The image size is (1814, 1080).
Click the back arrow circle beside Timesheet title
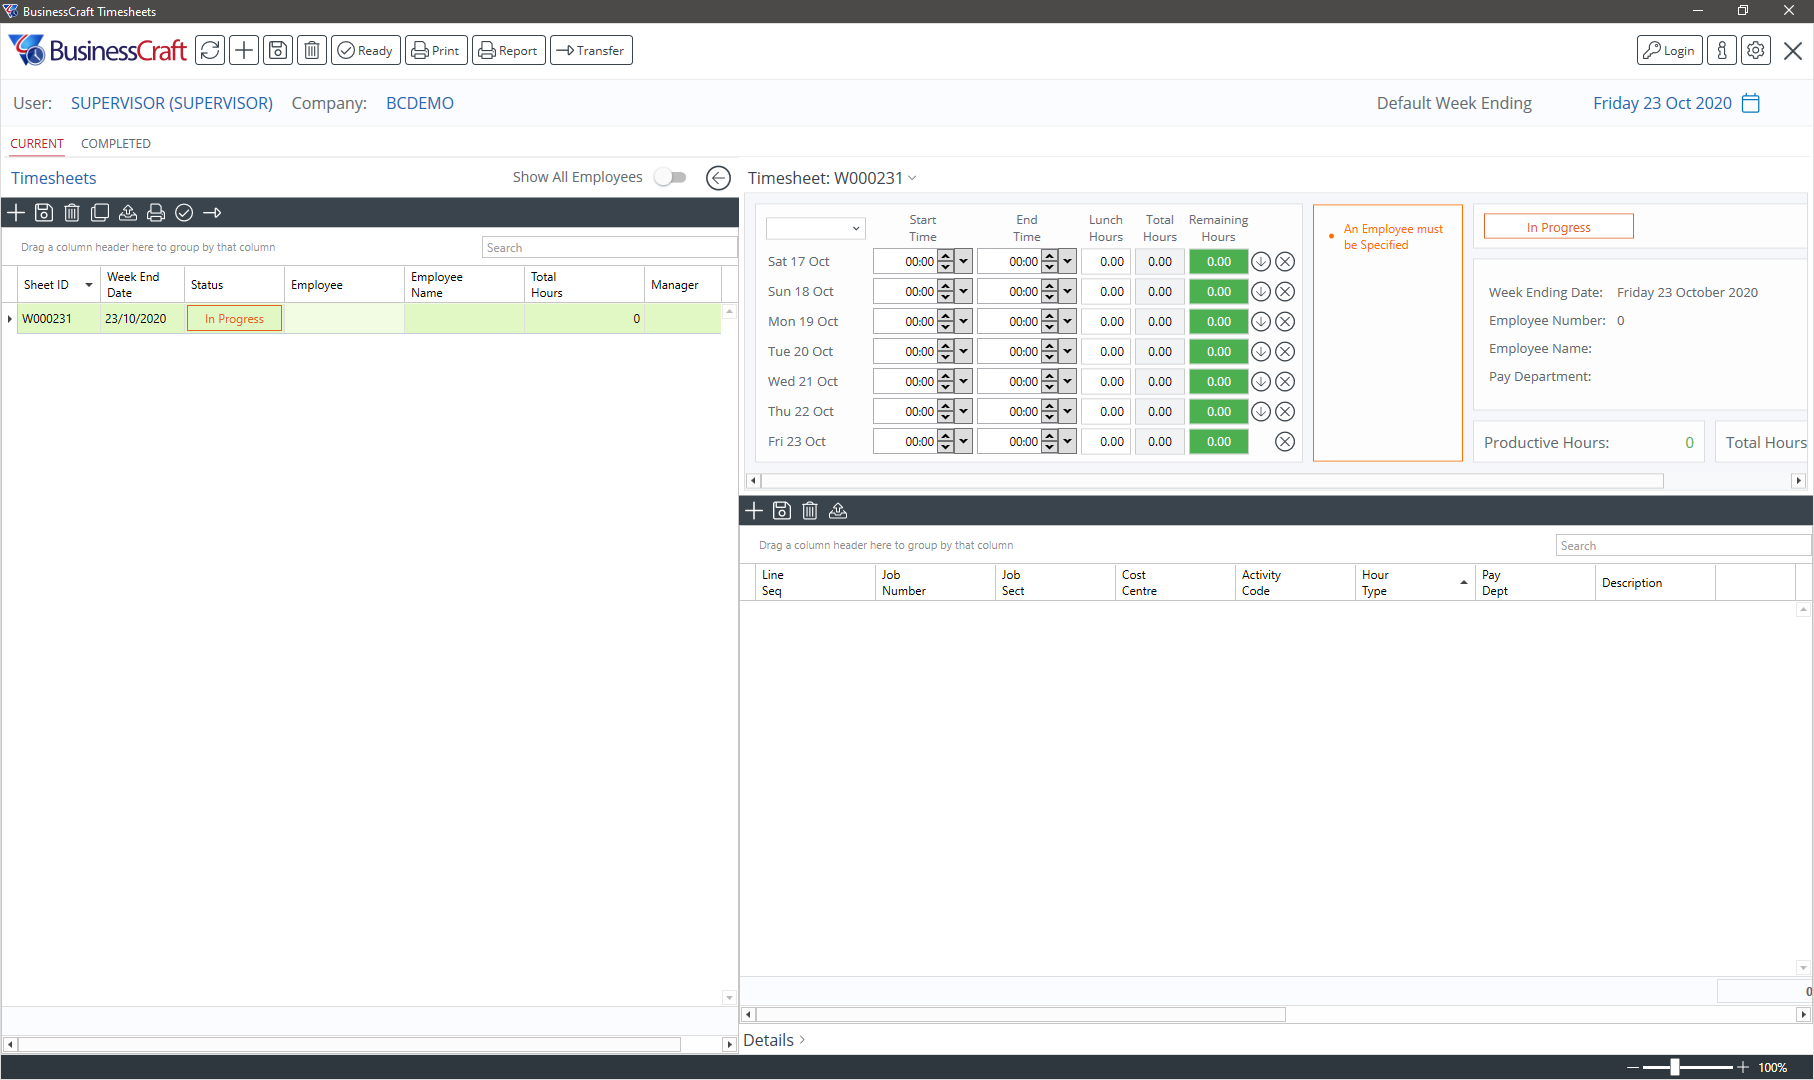(718, 178)
